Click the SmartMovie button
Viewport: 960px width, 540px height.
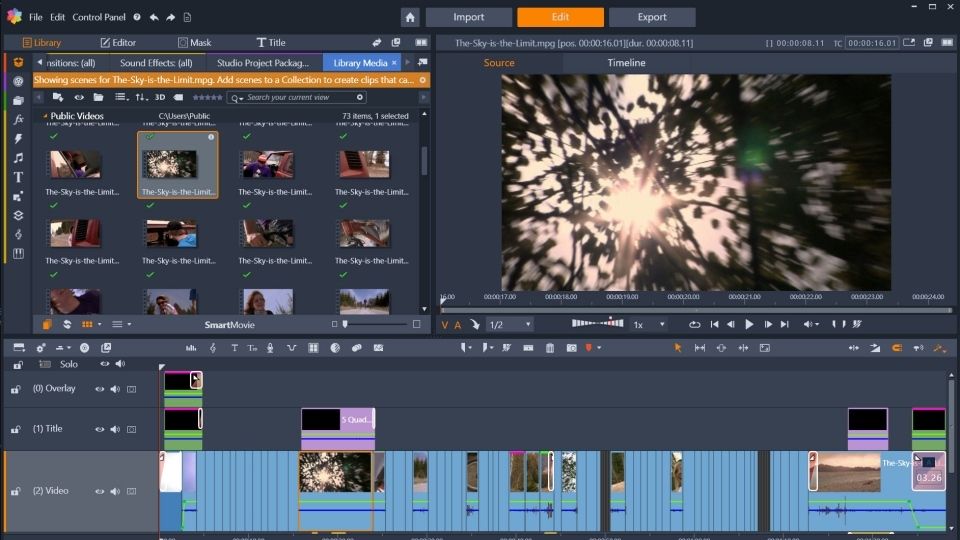coord(231,324)
